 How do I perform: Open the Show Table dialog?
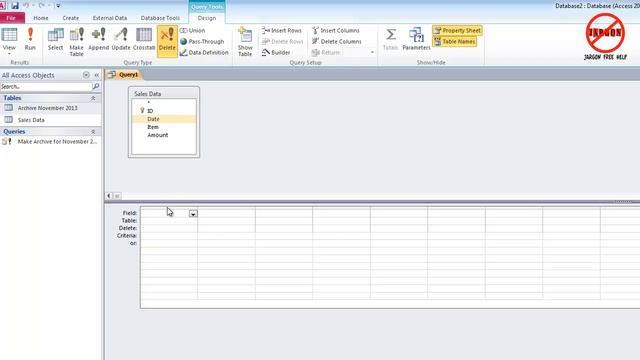(x=245, y=42)
